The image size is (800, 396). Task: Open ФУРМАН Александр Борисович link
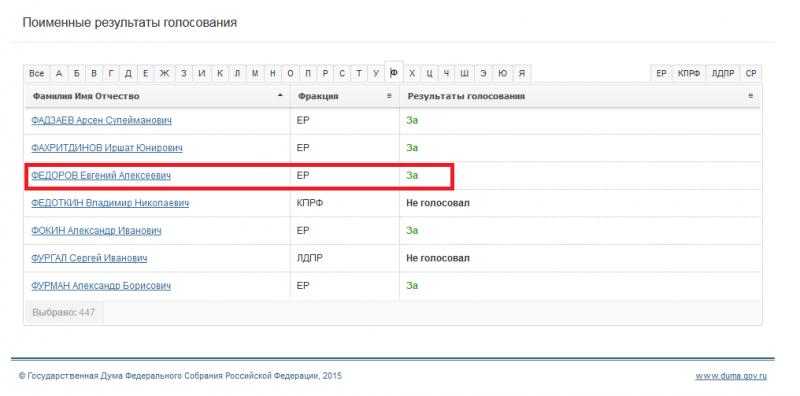(101, 286)
